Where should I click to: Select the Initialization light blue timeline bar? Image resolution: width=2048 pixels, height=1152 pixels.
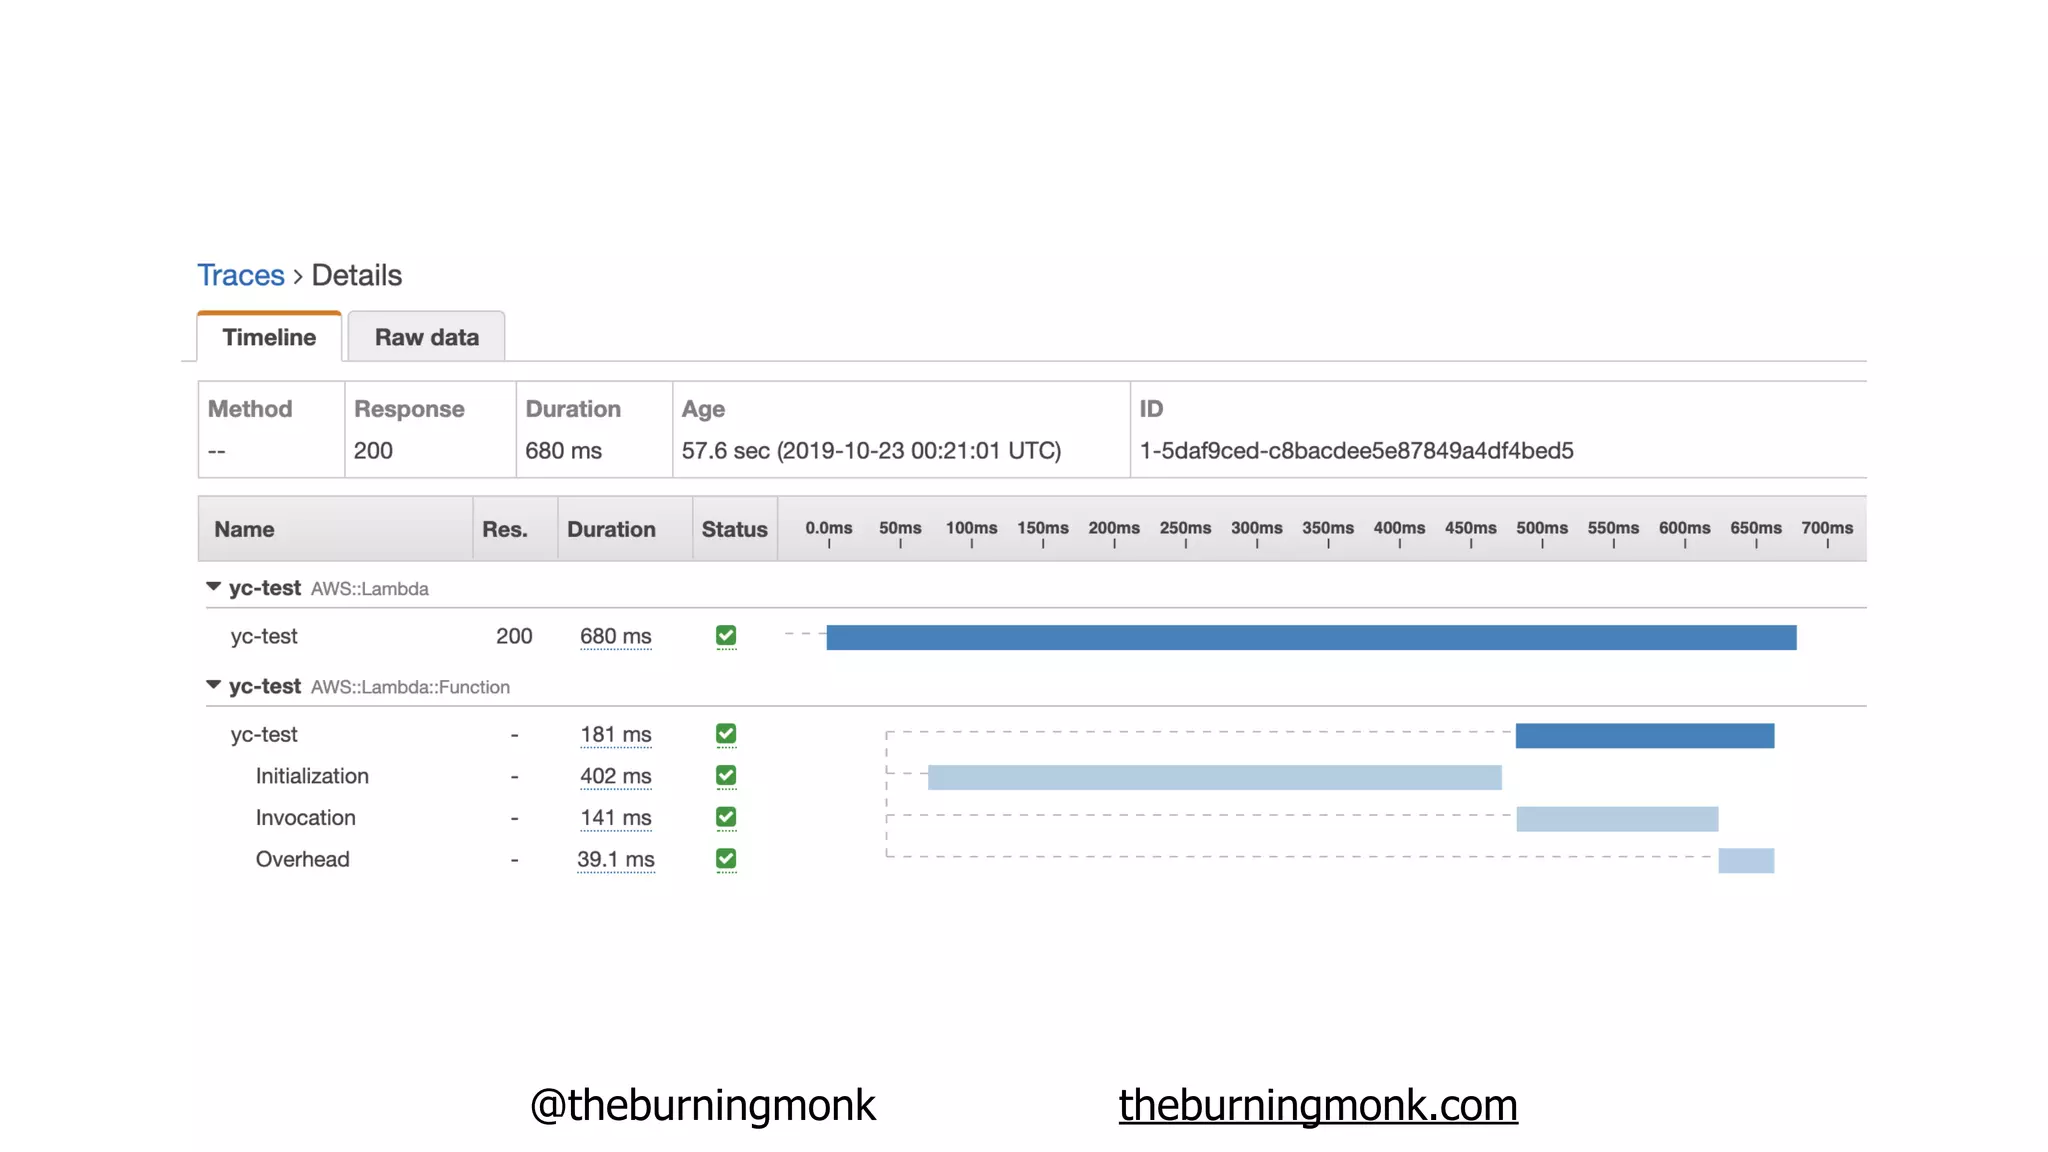[1214, 777]
